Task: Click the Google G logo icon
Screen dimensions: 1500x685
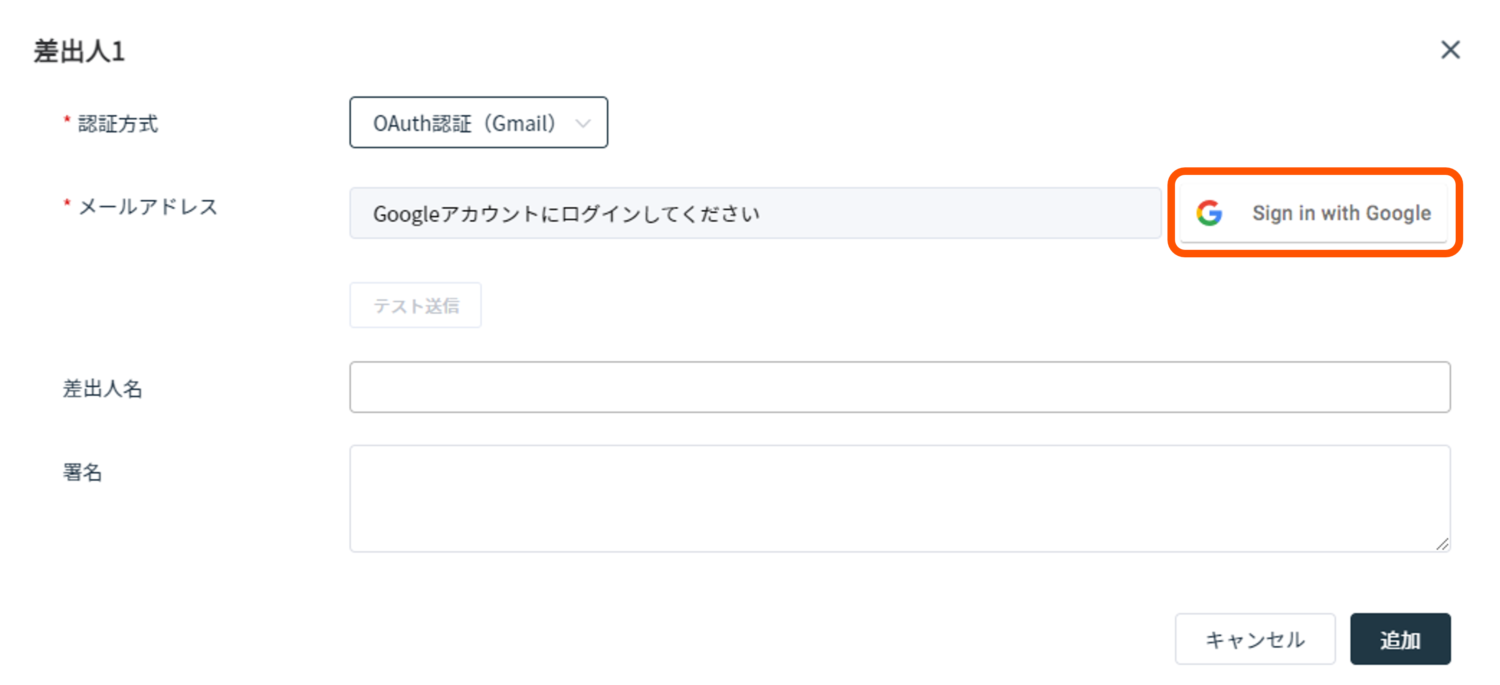Action: (x=1209, y=212)
